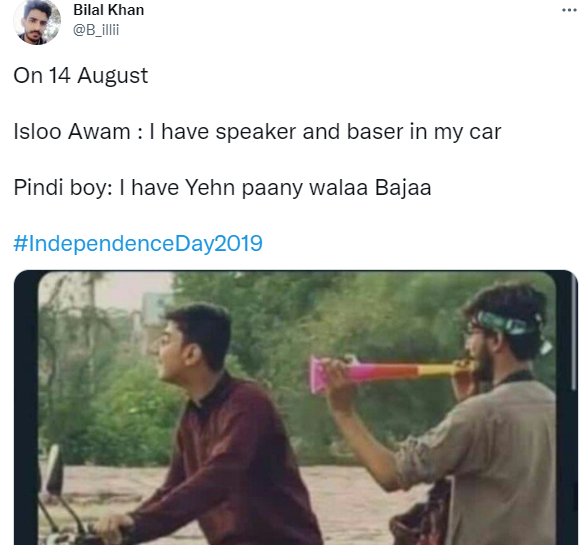Image resolution: width=582 pixels, height=545 pixels.
Task: Open the attached tweet photo
Action: tap(295, 408)
